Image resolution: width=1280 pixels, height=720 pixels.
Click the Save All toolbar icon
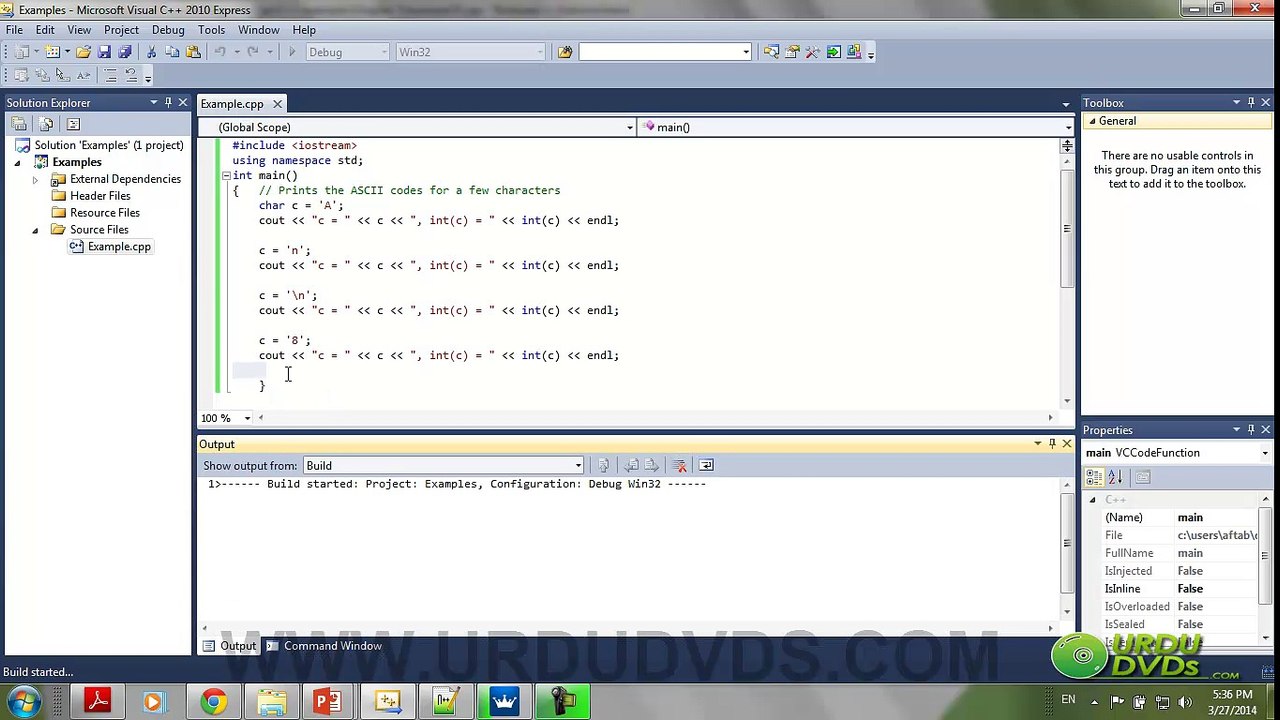tap(124, 52)
